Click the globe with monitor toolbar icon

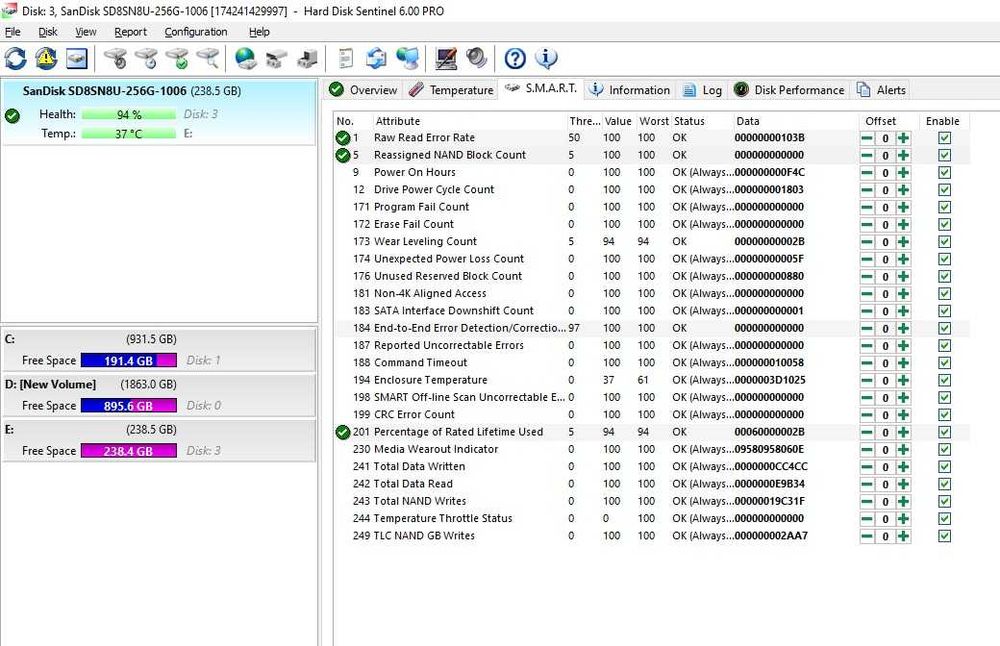[407, 59]
